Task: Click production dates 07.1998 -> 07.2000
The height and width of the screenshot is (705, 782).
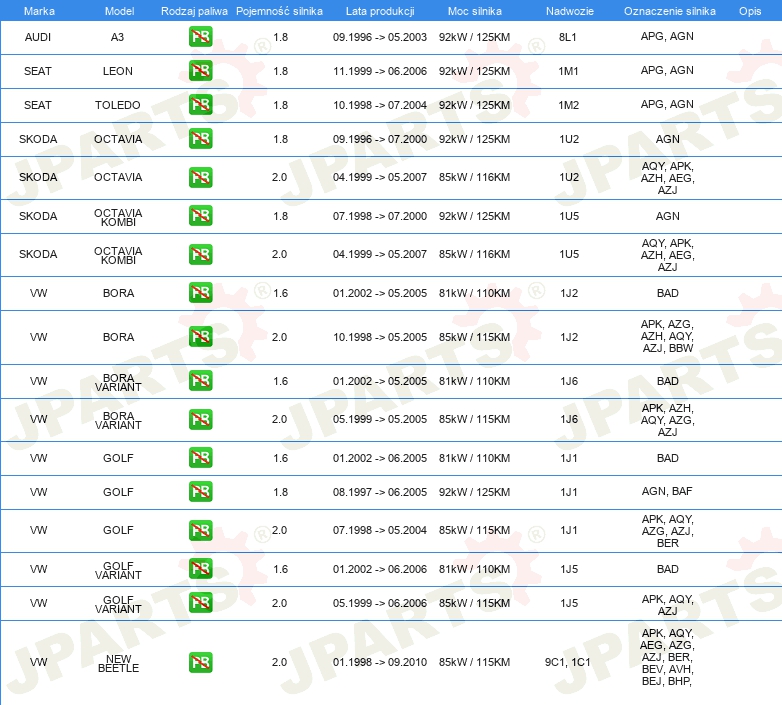Action: pyautogui.click(x=380, y=216)
